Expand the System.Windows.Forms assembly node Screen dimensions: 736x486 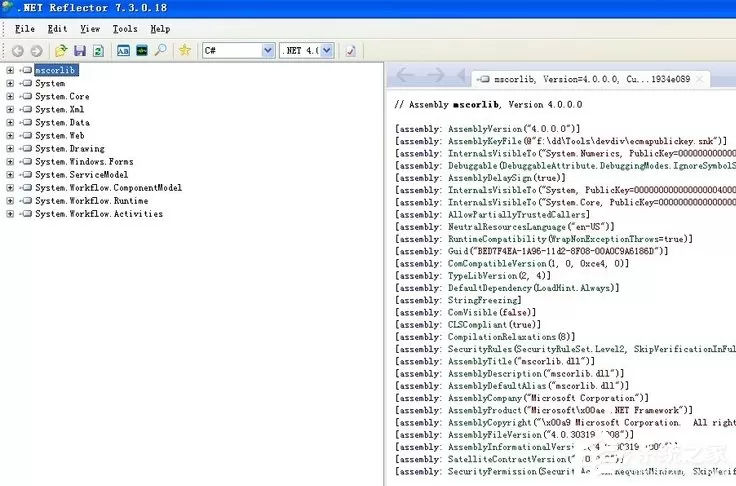pyautogui.click(x=10, y=162)
